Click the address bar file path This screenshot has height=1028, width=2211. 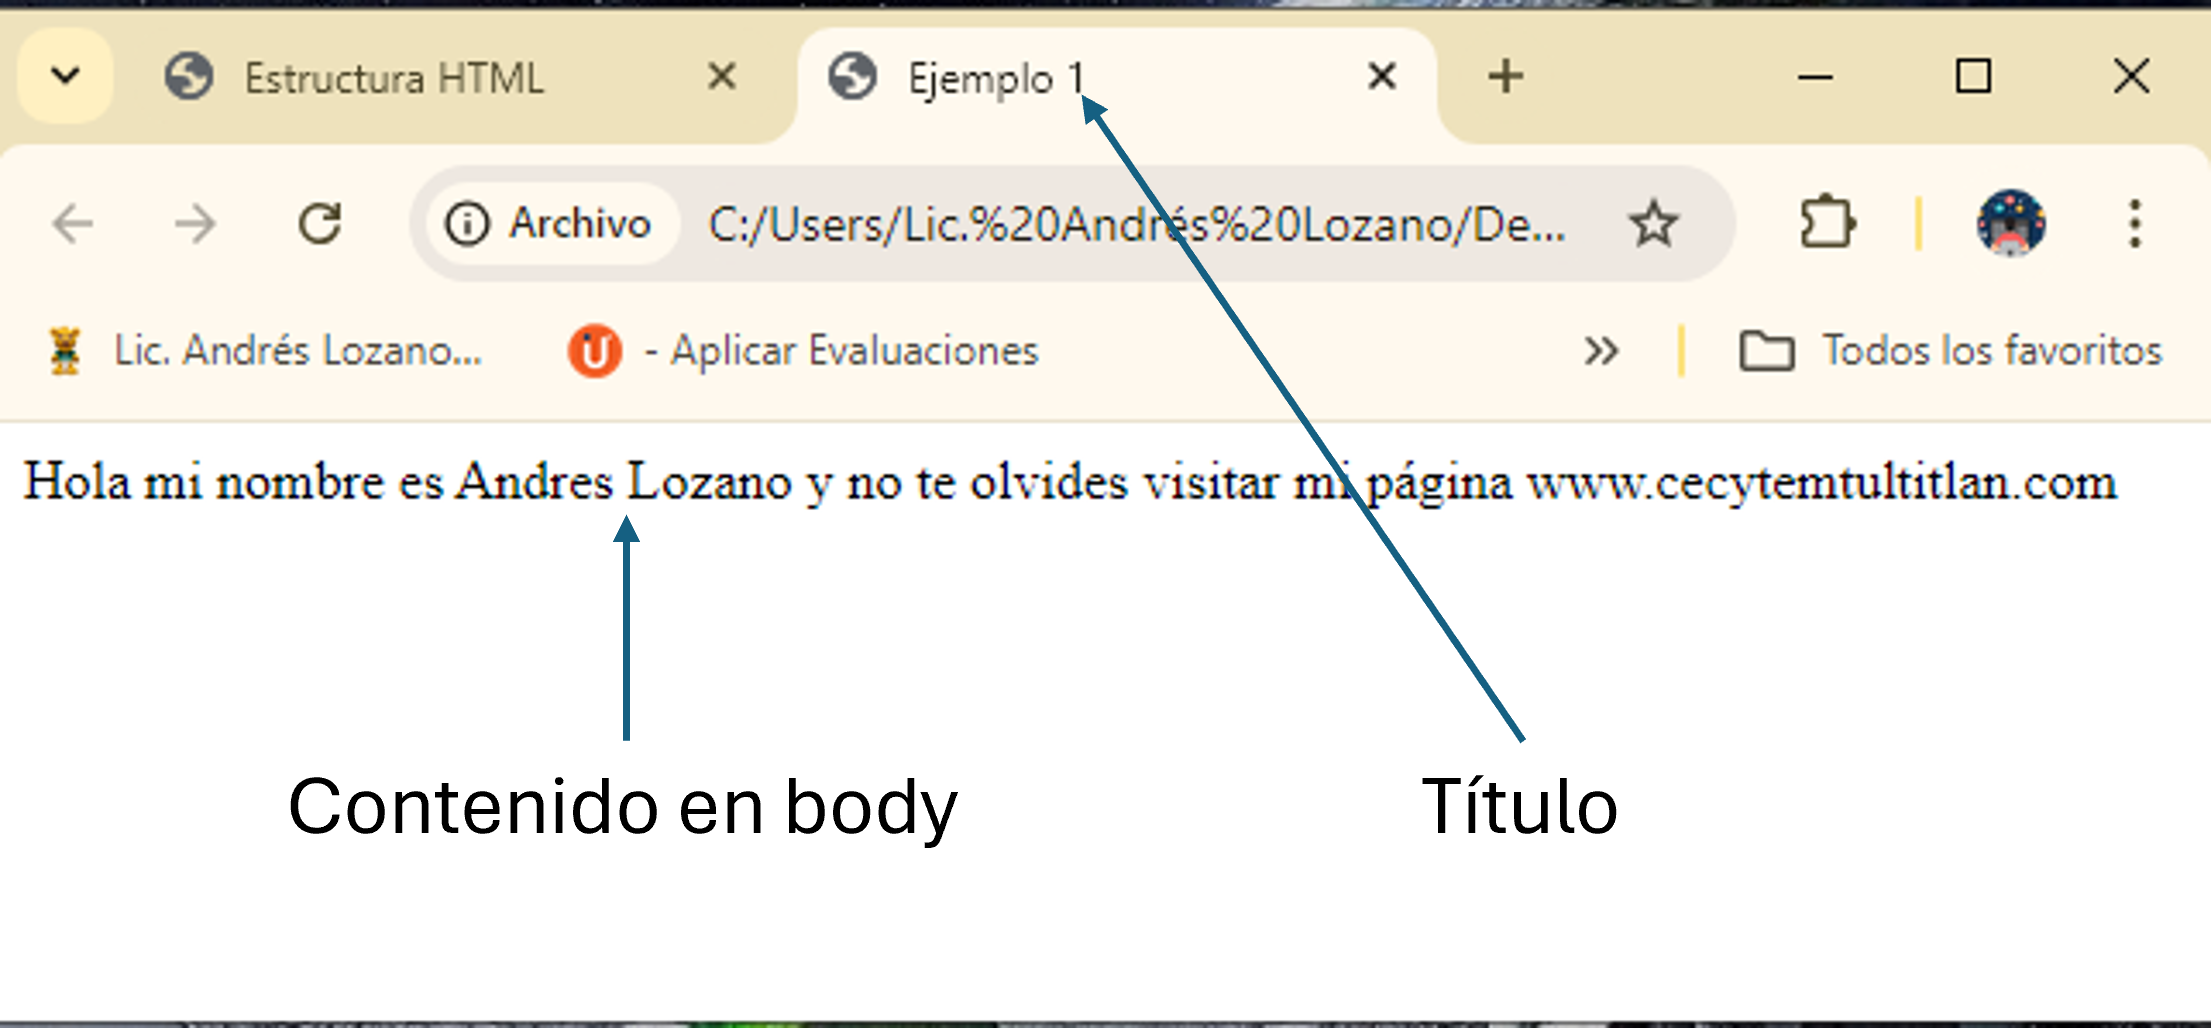[1135, 224]
